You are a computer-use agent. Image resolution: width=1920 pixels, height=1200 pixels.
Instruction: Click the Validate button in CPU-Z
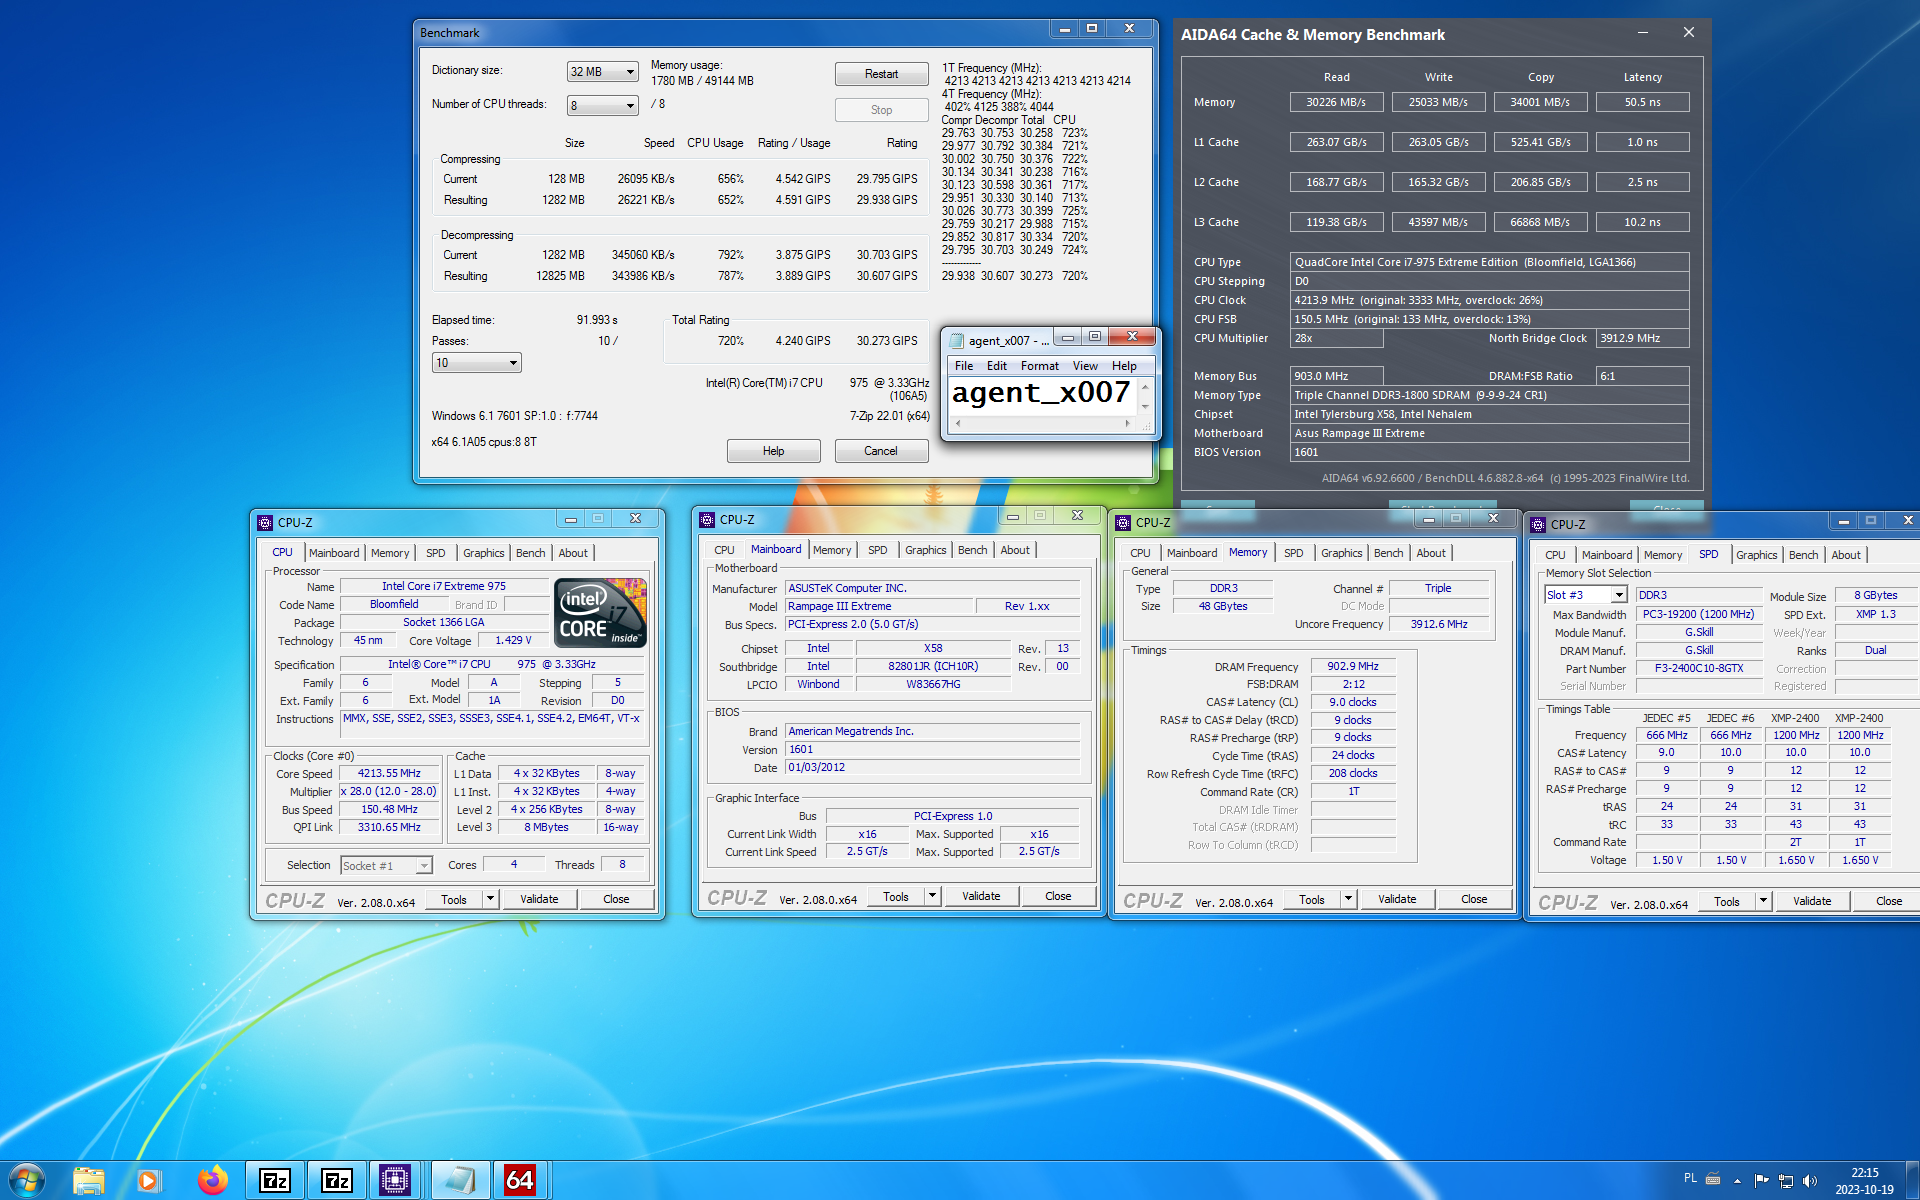point(539,900)
